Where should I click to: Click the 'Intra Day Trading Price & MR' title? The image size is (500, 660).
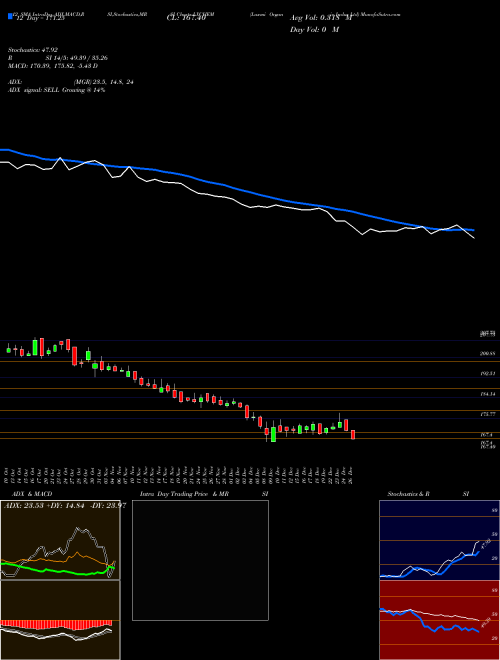click(184, 494)
